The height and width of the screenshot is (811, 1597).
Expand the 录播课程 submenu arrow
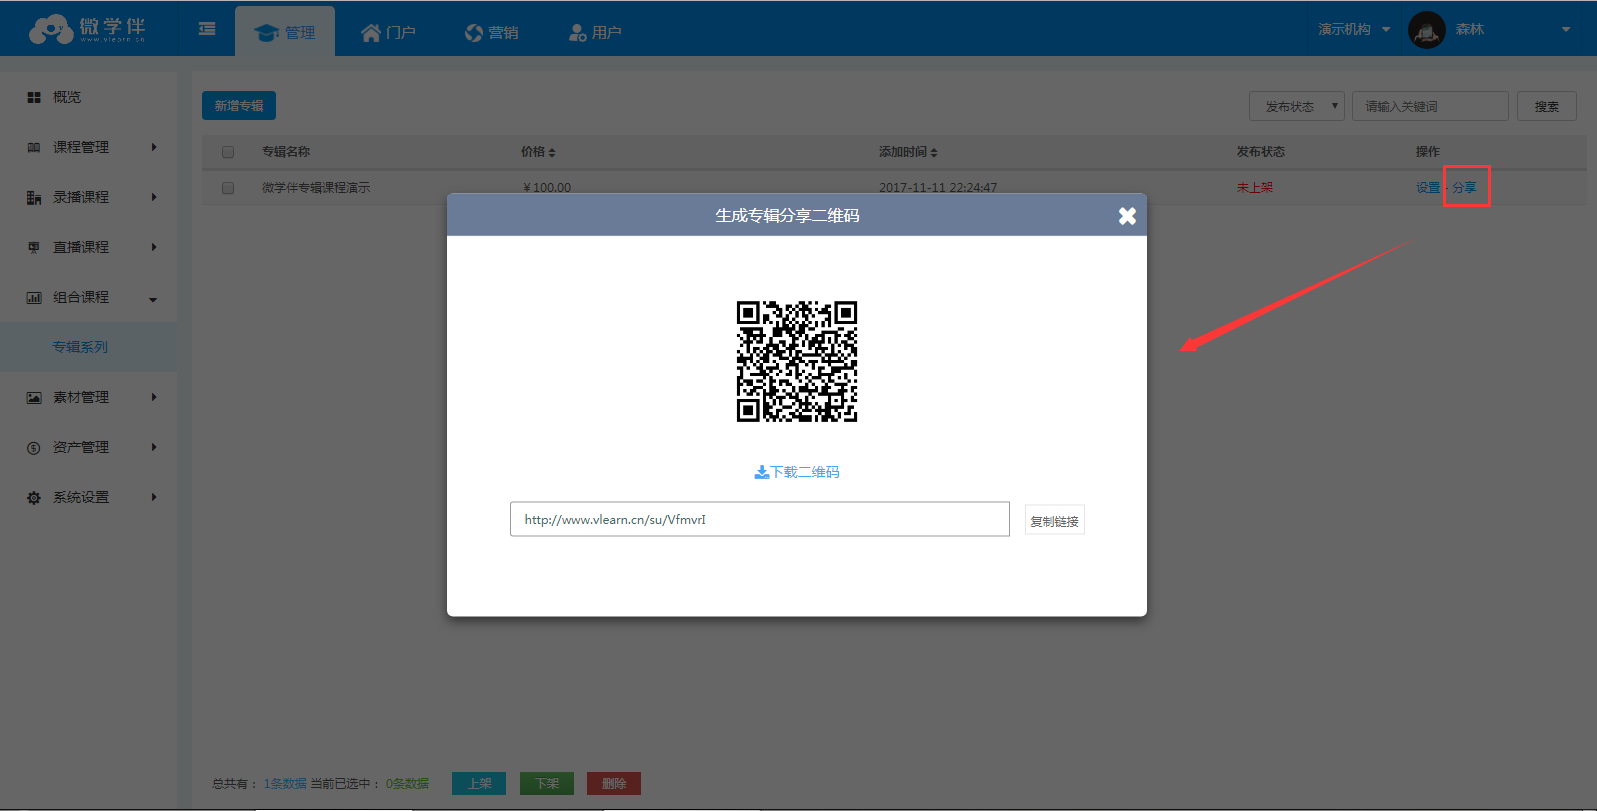[154, 197]
